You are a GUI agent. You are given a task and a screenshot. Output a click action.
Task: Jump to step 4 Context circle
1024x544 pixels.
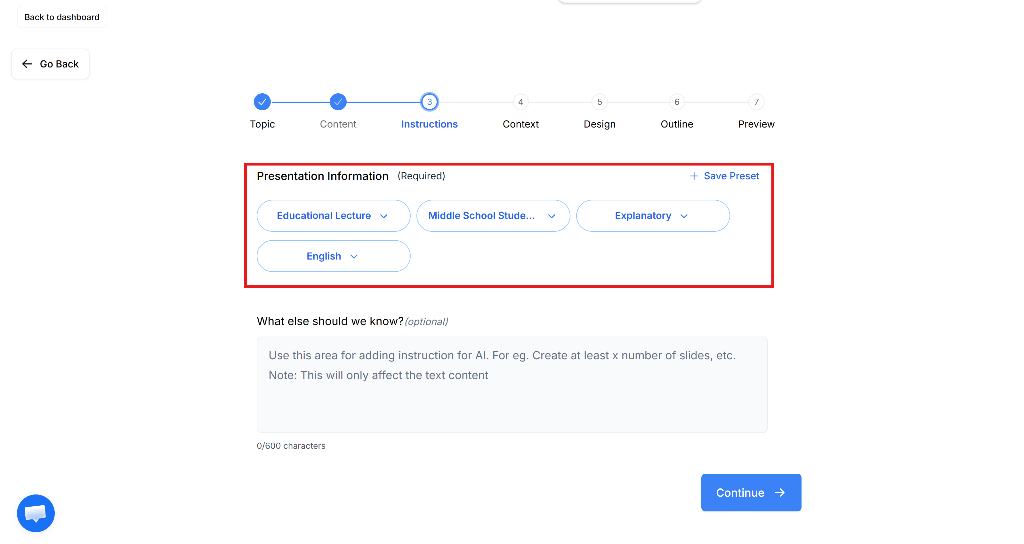pos(520,102)
